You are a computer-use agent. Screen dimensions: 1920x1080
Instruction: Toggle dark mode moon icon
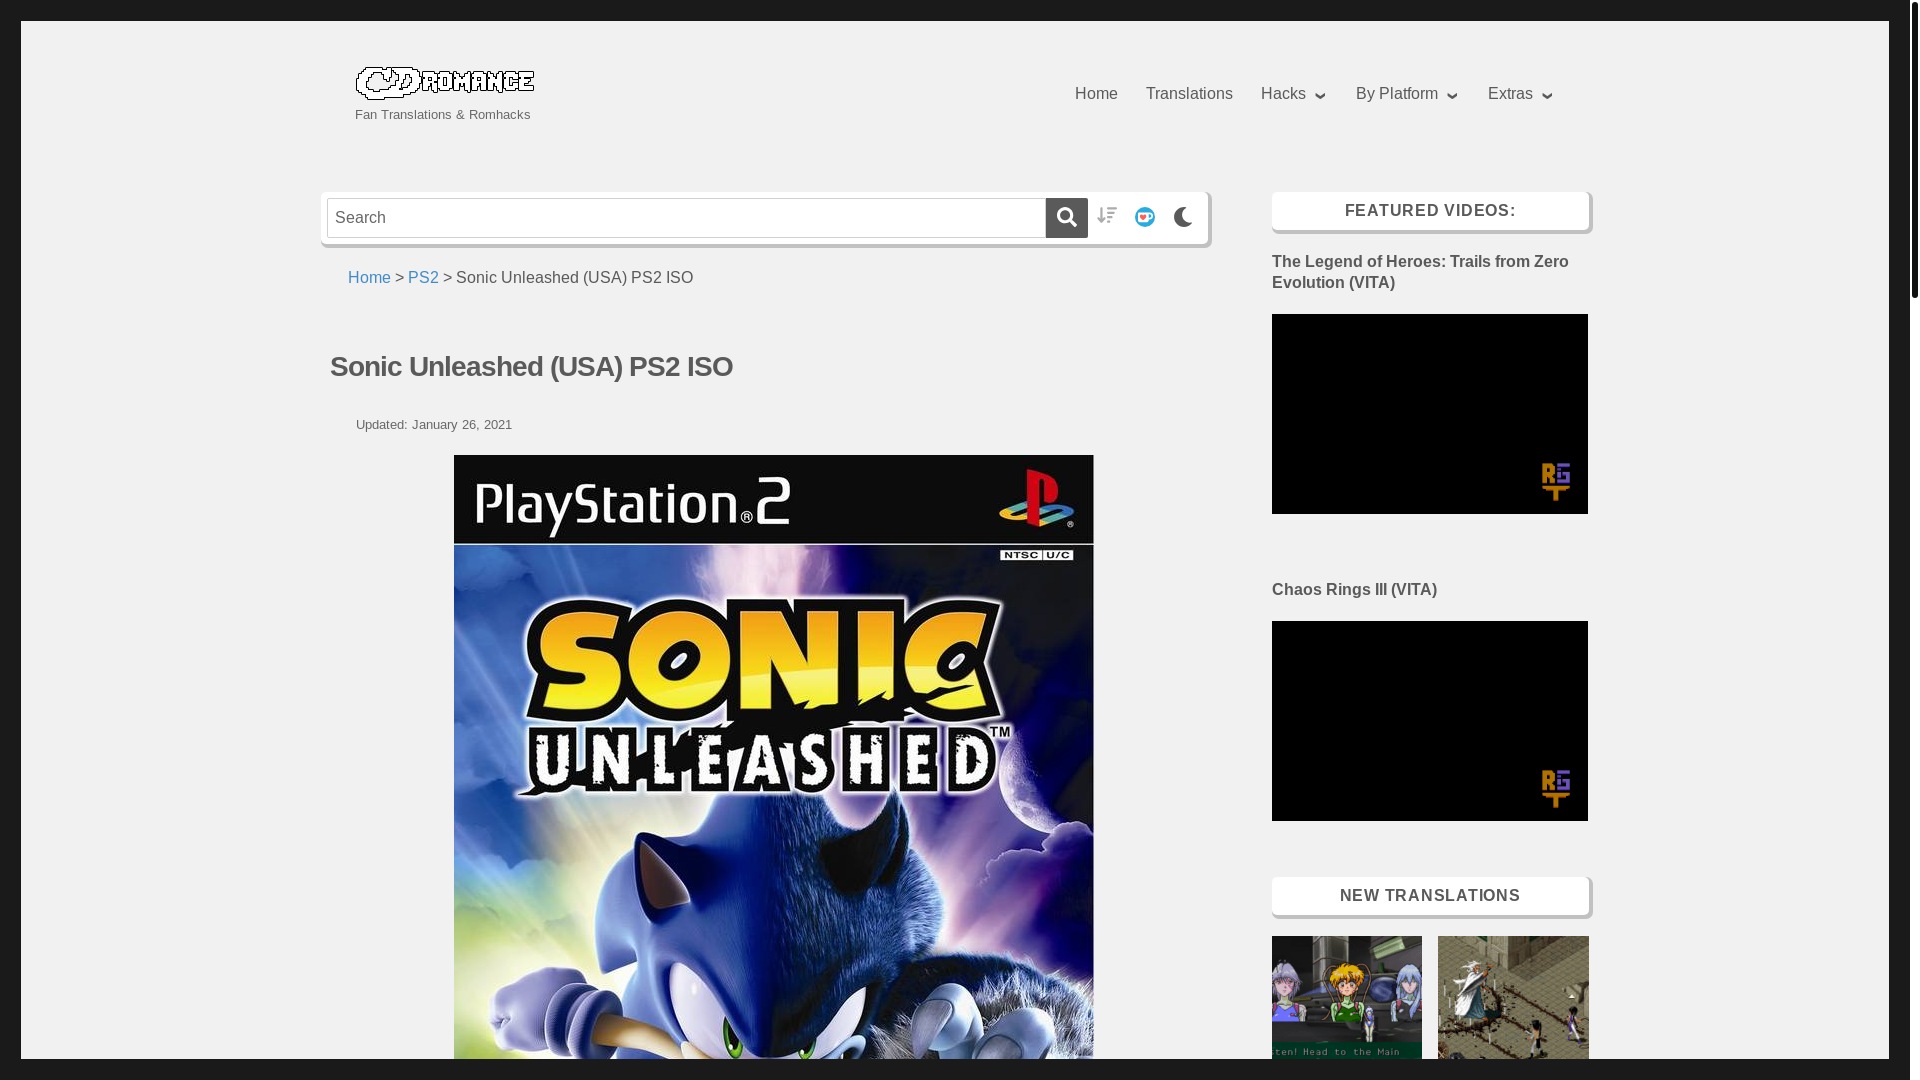[1183, 217]
